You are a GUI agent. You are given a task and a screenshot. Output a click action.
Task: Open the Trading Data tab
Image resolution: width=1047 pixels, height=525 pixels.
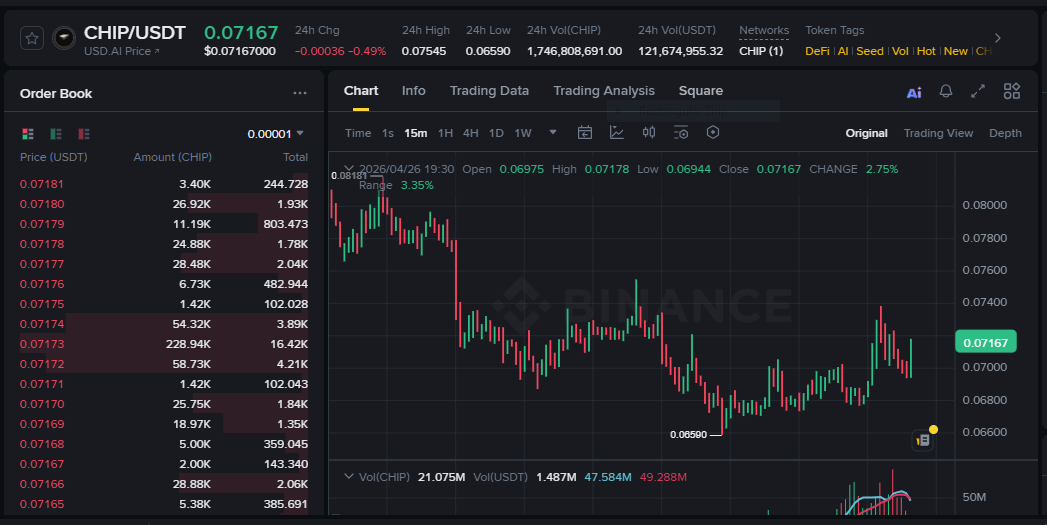[489, 91]
